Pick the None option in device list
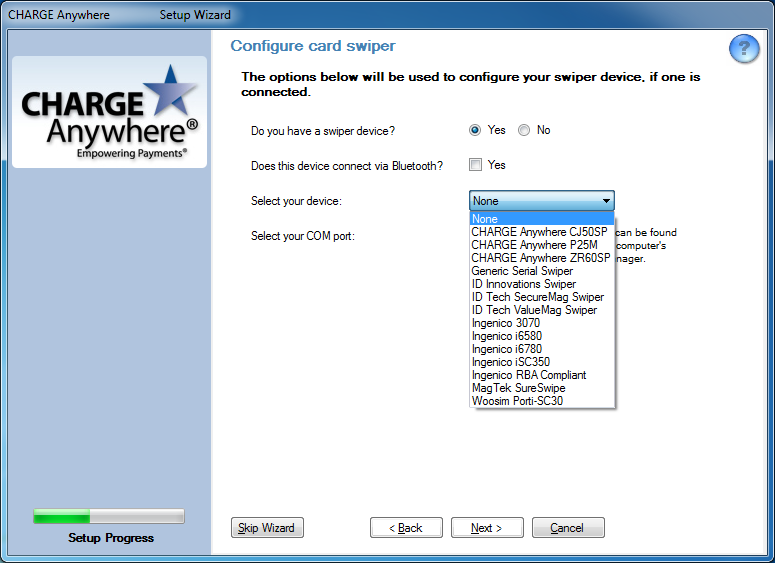Screen dimensions: 775x563 (485, 219)
